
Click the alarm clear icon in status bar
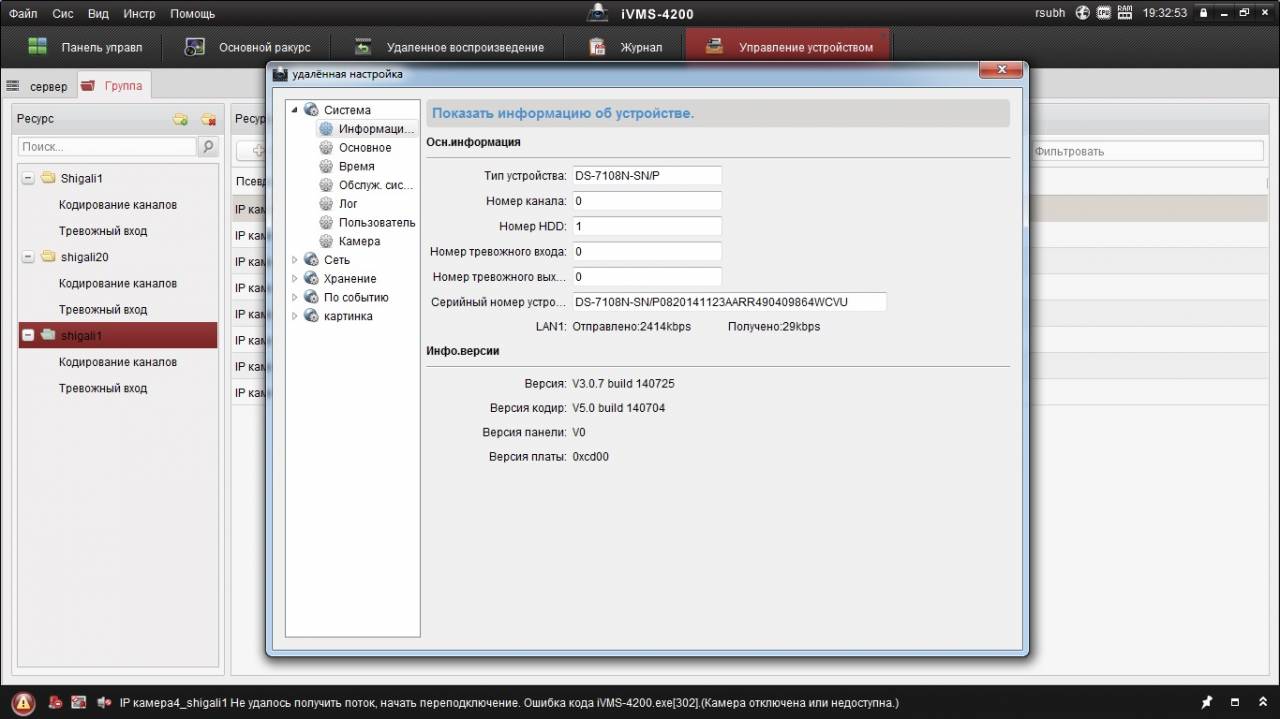pos(56,703)
